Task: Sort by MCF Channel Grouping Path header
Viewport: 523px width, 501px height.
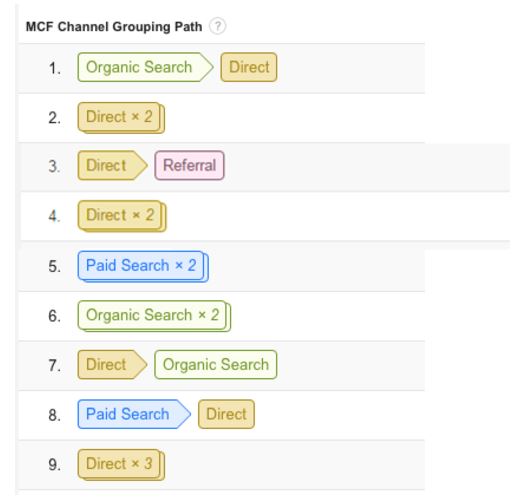Action: click(x=114, y=27)
